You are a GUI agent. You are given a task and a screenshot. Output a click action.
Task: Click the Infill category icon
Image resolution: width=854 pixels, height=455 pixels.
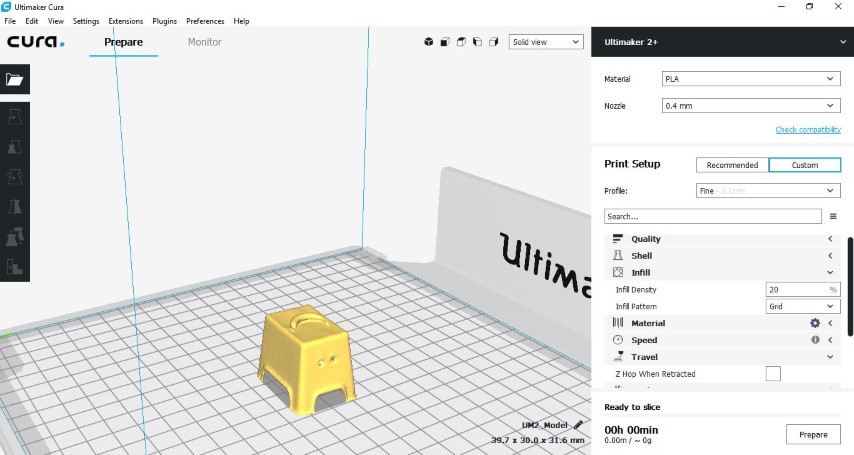point(618,272)
